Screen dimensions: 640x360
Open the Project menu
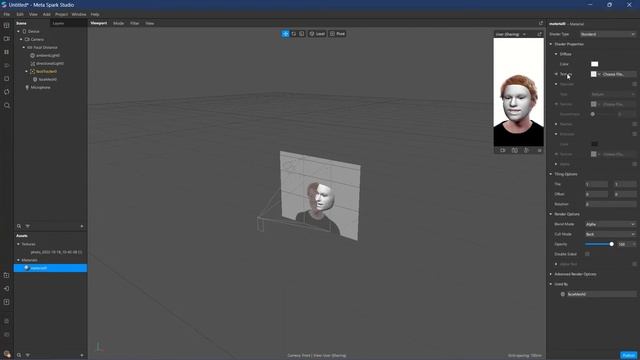pos(61,14)
